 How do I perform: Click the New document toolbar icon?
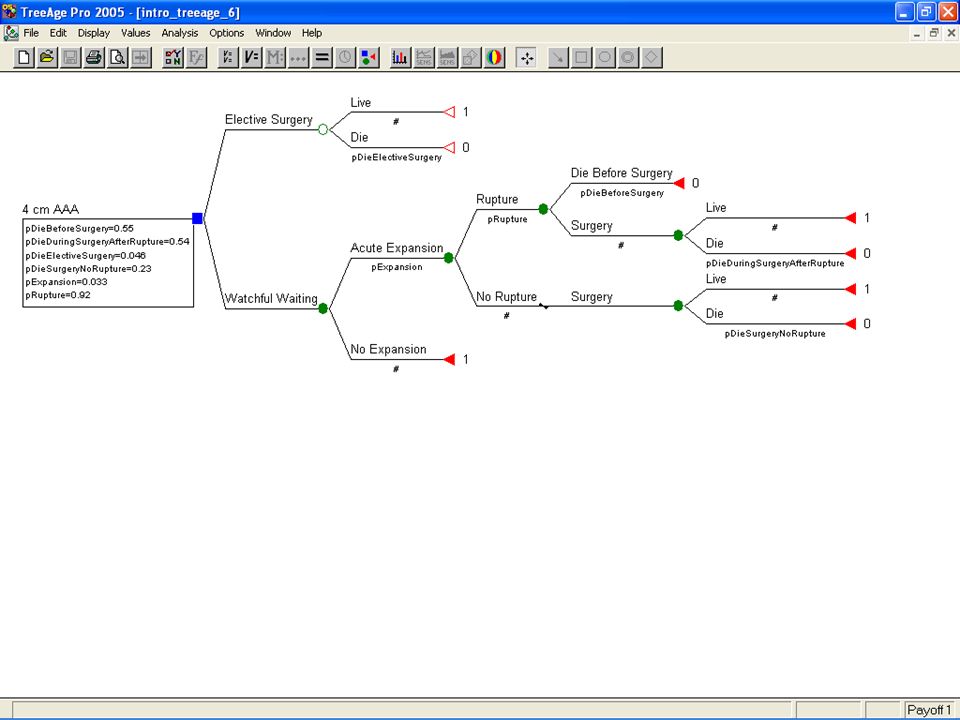pyautogui.click(x=24, y=58)
